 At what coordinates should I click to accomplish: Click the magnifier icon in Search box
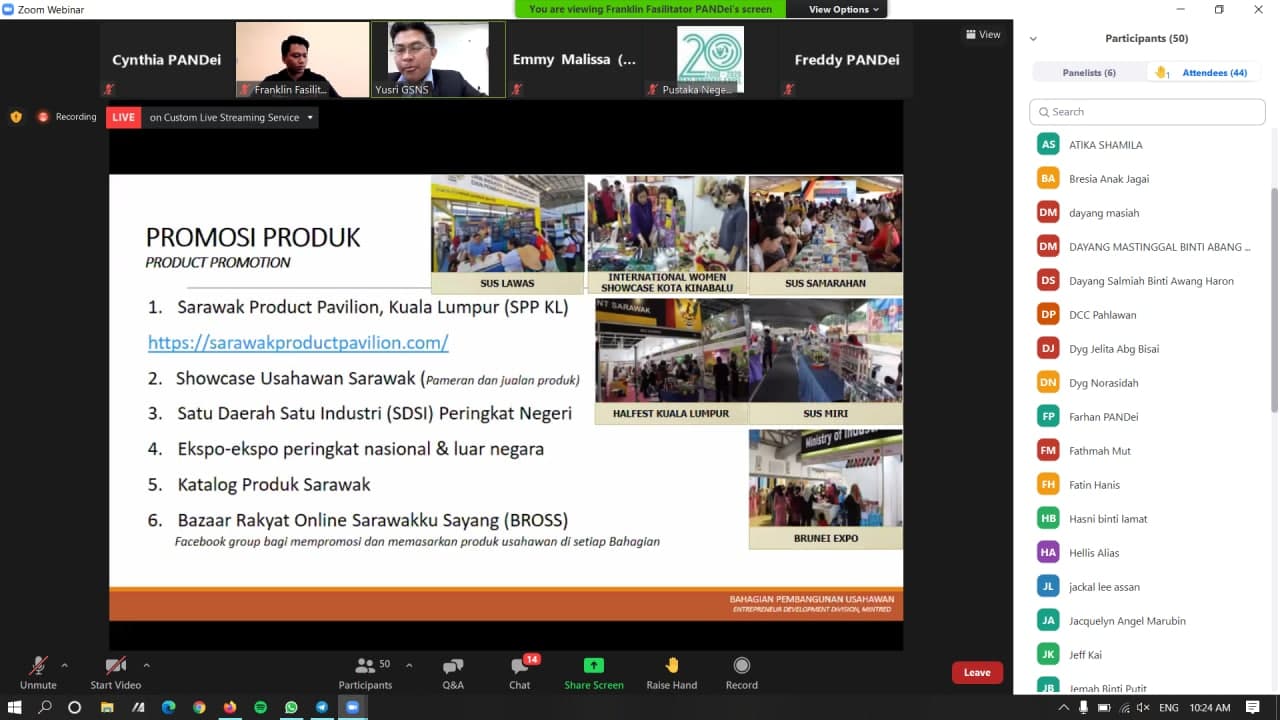tap(1044, 112)
